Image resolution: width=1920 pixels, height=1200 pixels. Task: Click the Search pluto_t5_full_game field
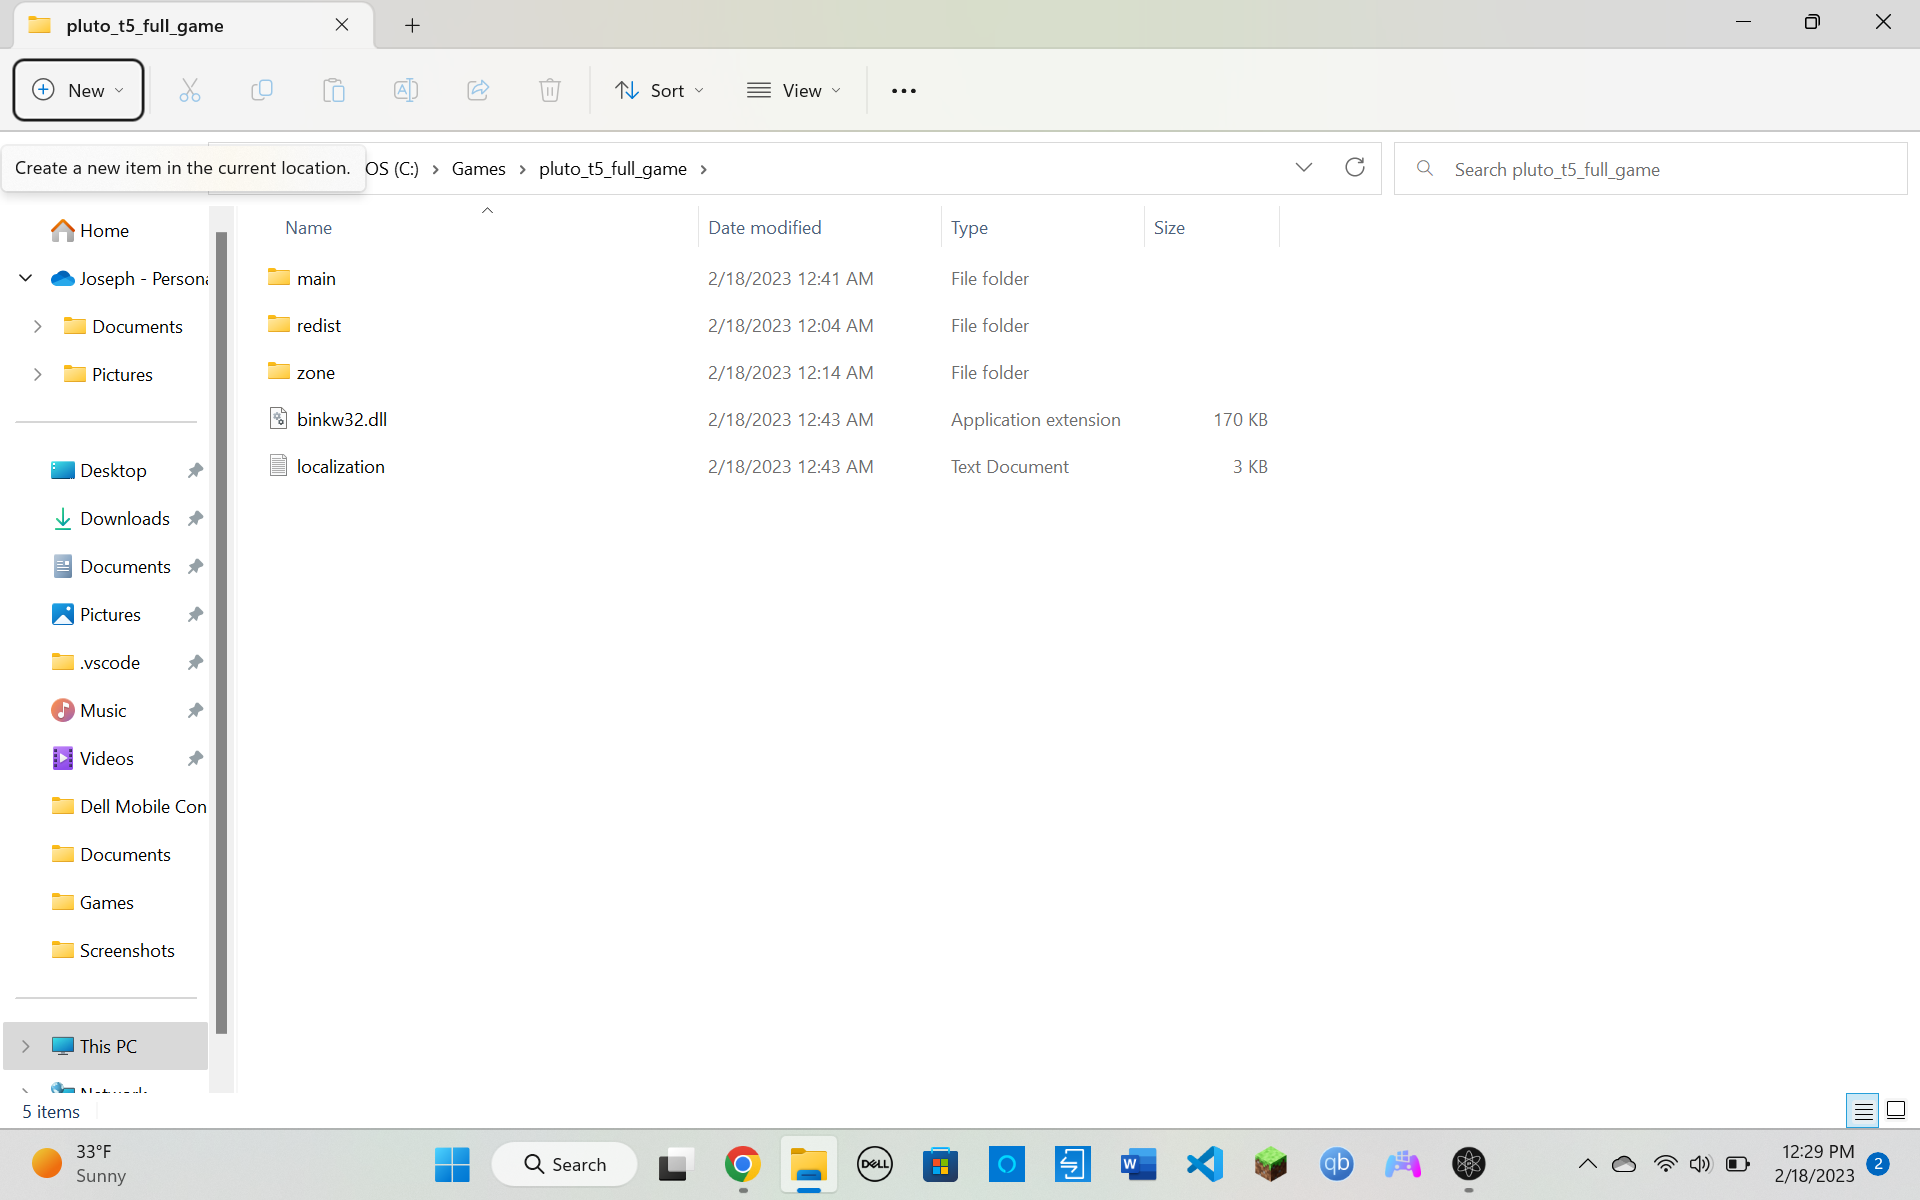(x=1651, y=169)
